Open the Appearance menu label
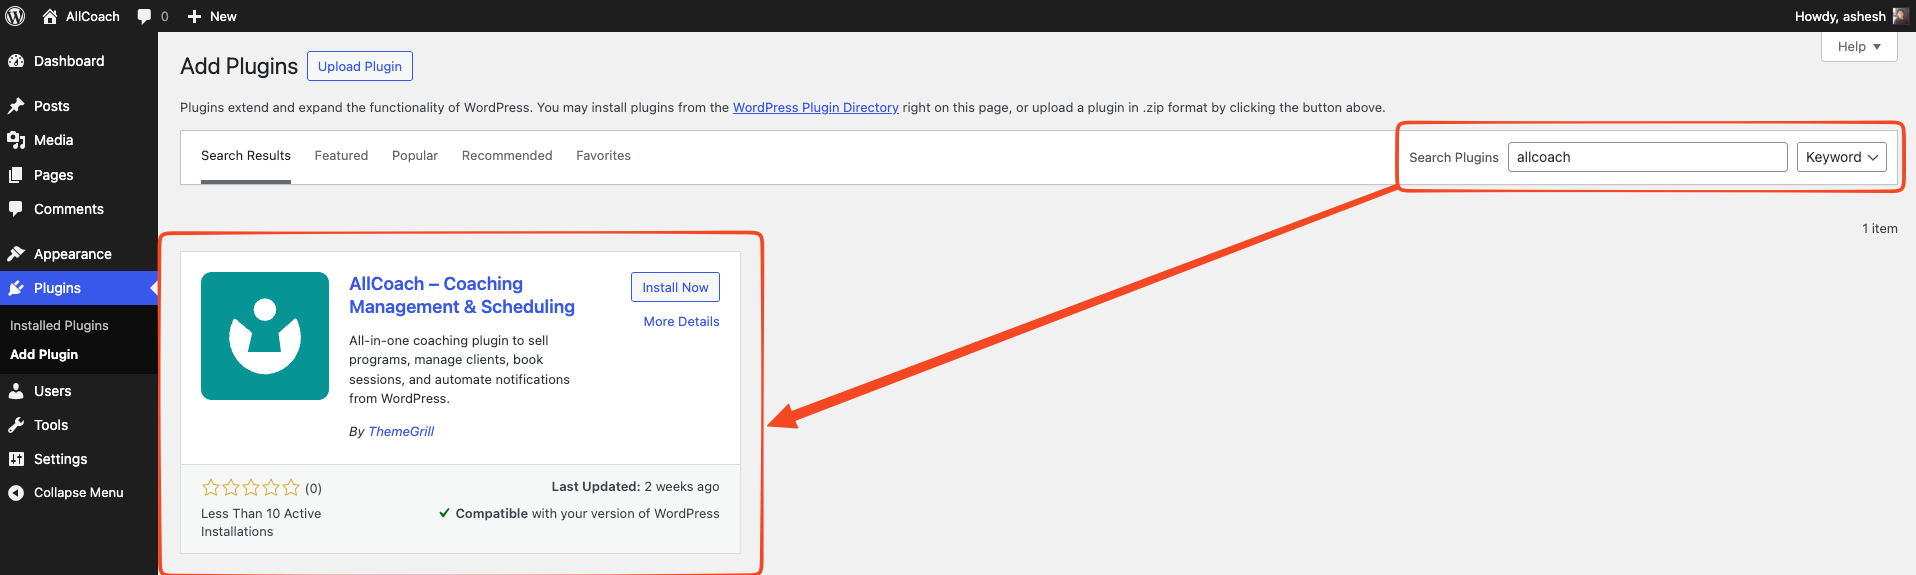The height and width of the screenshot is (575, 1916). (73, 254)
